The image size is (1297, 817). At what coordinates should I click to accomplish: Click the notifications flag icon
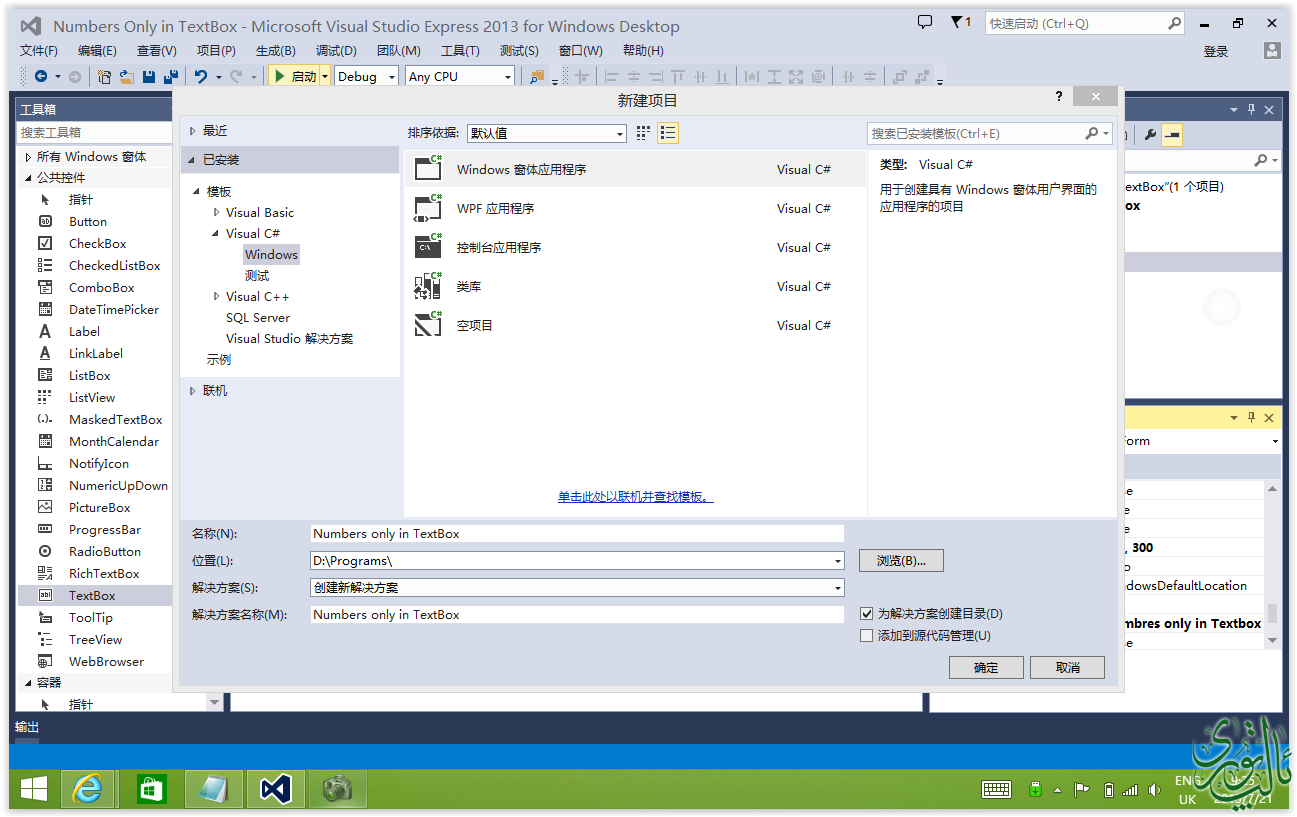(956, 22)
